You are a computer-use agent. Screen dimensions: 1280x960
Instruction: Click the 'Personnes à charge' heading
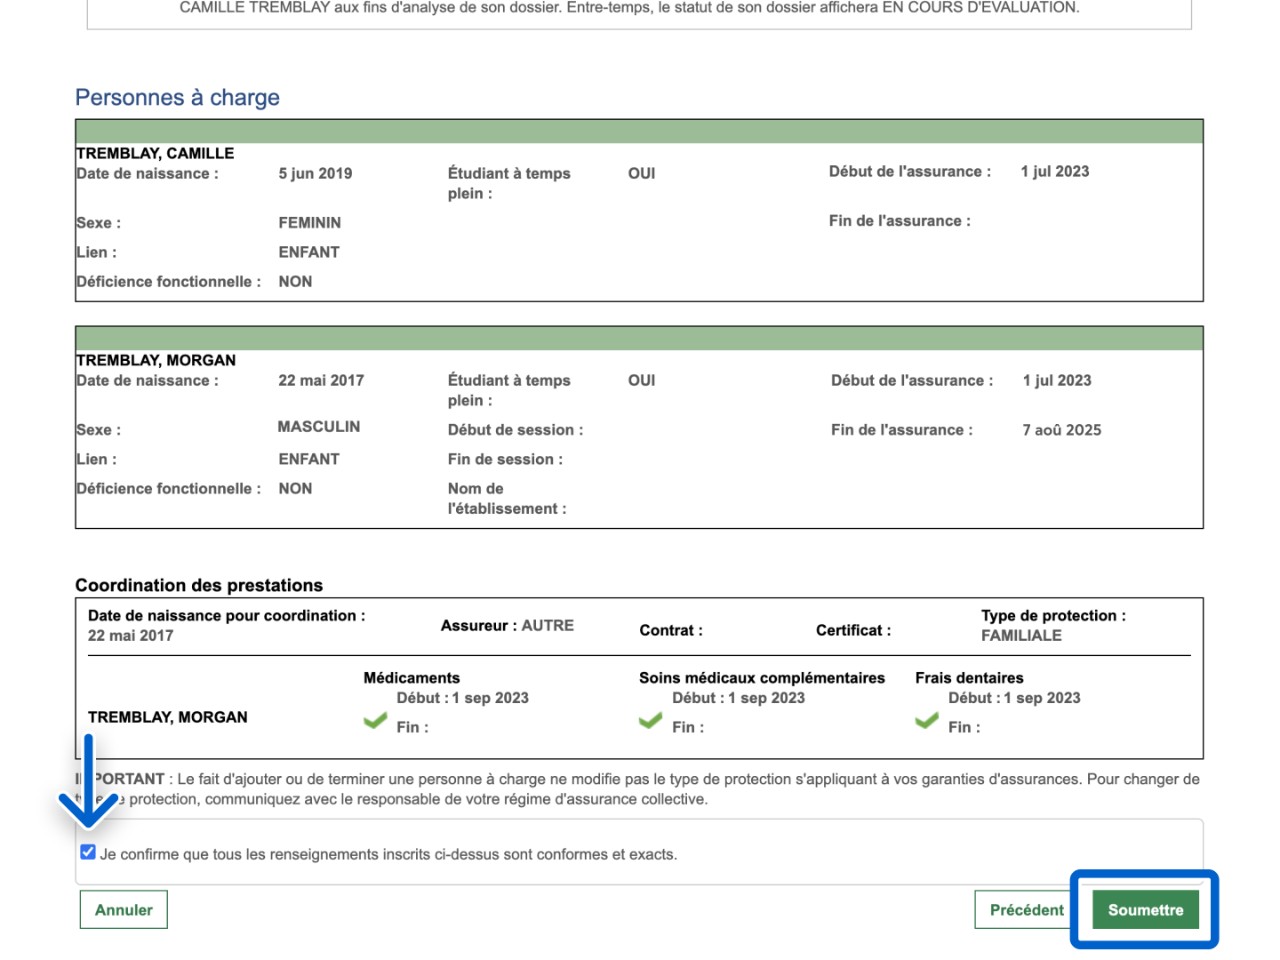177,98
